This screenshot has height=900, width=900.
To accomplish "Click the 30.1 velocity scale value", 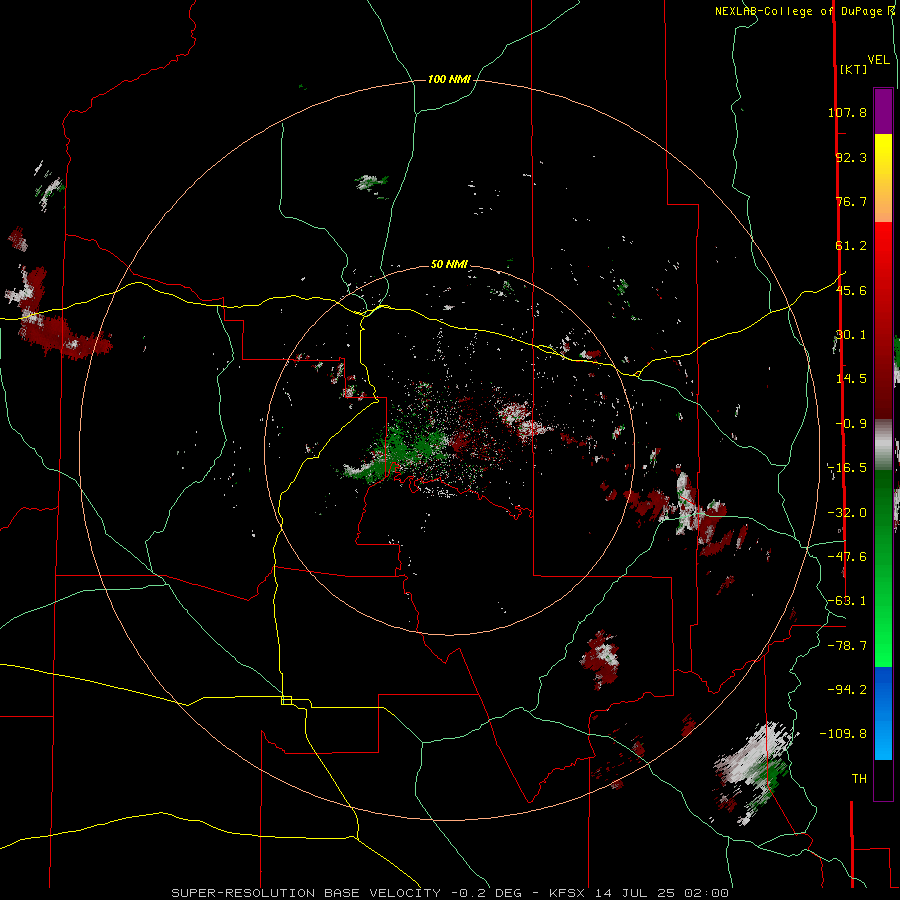I will click(851, 335).
